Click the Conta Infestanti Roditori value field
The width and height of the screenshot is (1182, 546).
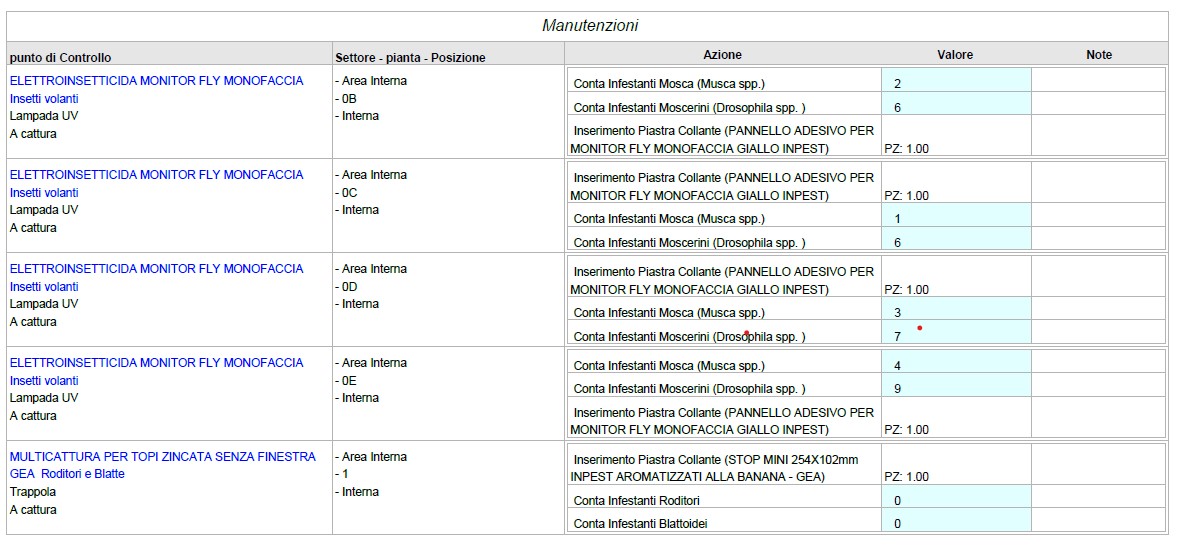(x=955, y=500)
